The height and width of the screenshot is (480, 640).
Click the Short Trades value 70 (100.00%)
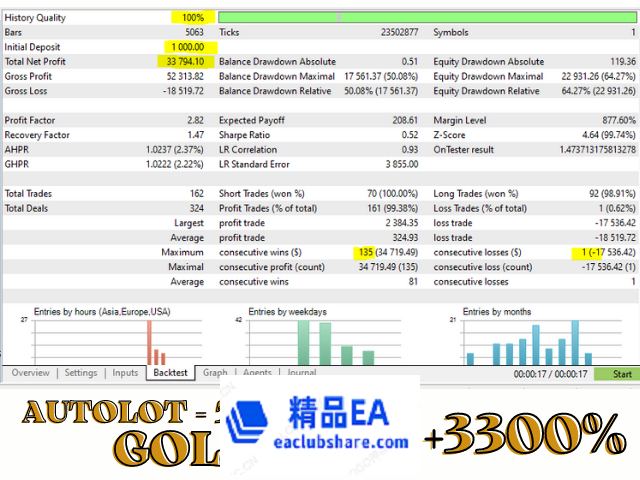click(393, 194)
